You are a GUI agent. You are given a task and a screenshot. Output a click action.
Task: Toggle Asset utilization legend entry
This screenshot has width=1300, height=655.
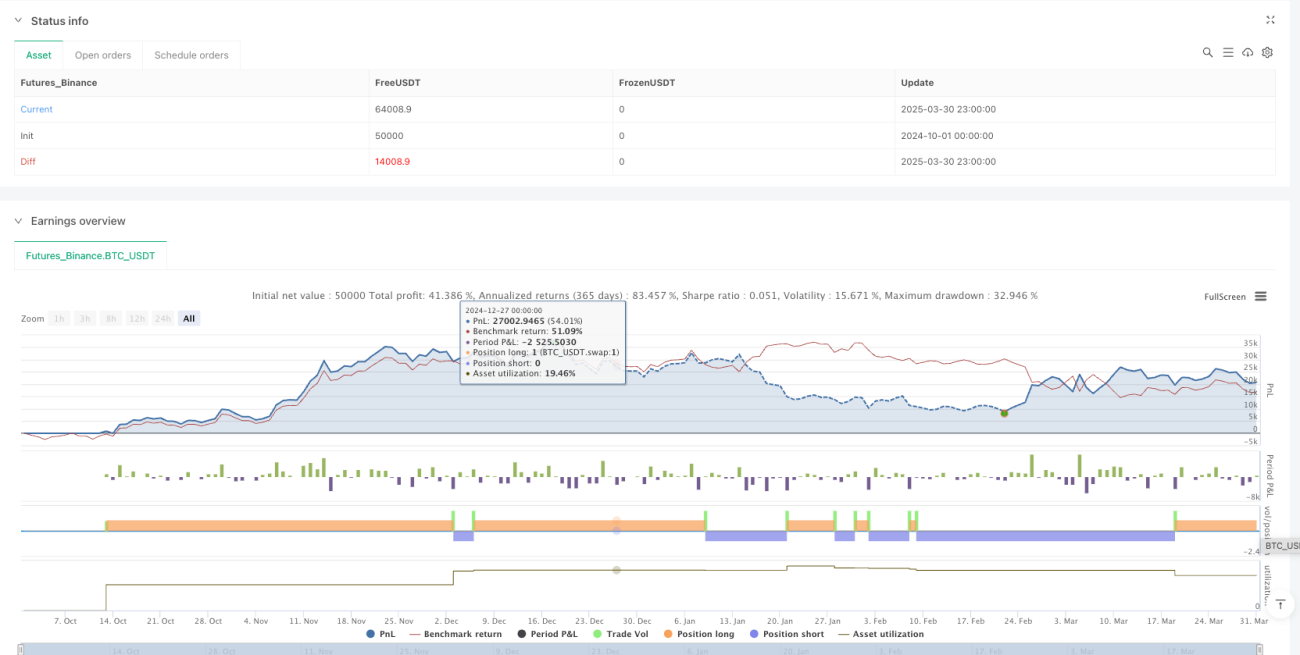[881, 634]
